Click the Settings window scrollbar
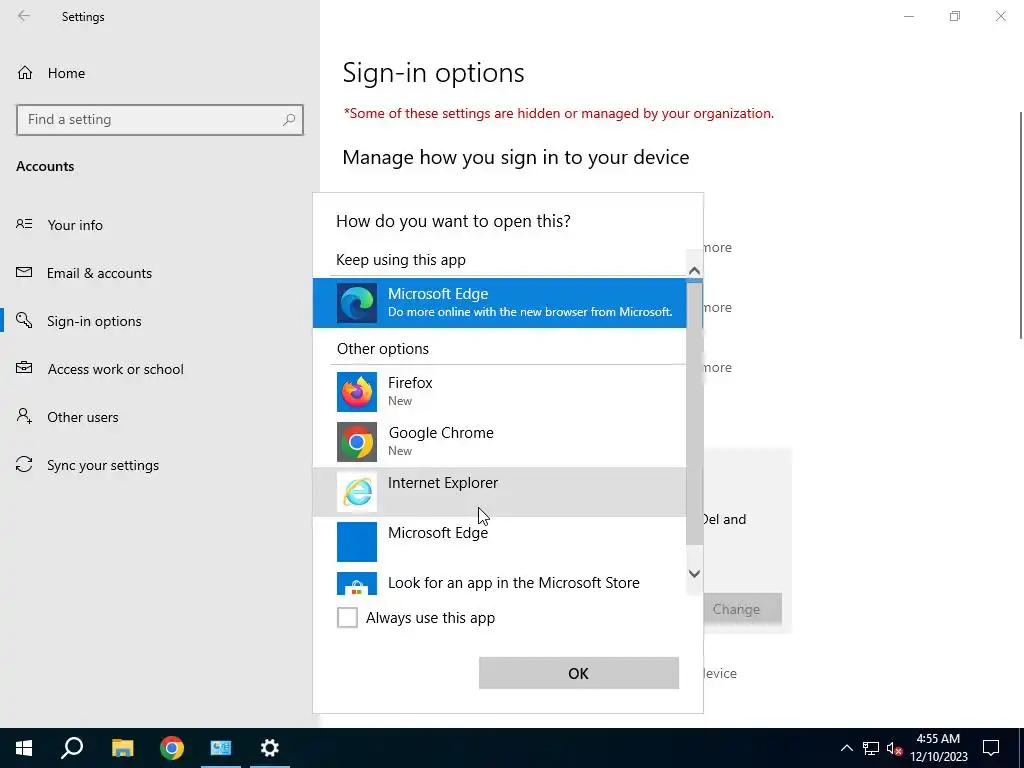The height and width of the screenshot is (768, 1024). coord(1021,225)
